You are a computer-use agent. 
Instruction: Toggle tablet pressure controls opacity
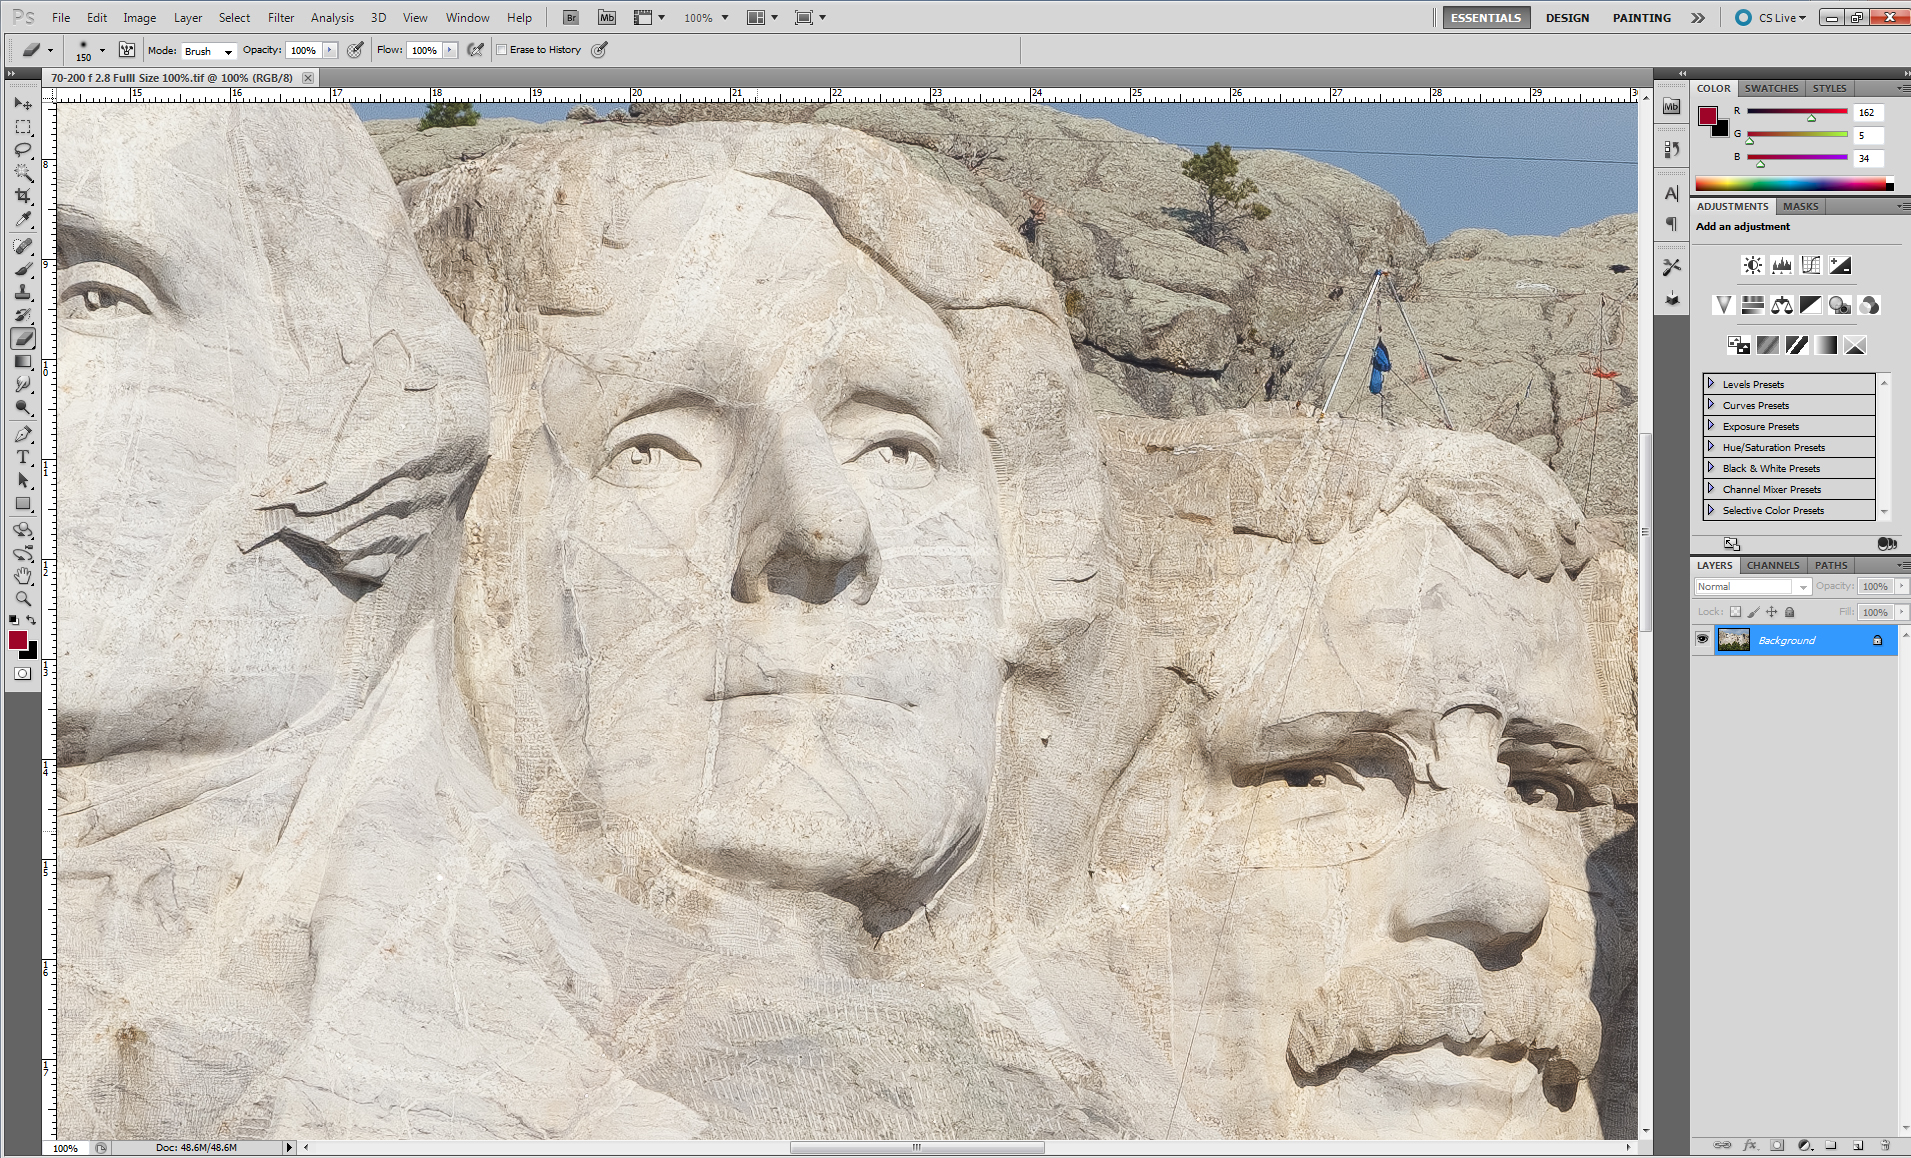tap(355, 49)
